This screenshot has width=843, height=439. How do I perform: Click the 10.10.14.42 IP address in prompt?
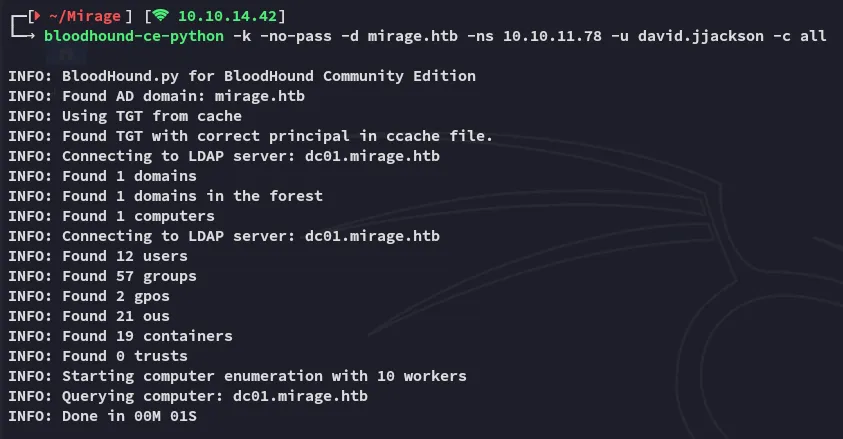click(227, 16)
